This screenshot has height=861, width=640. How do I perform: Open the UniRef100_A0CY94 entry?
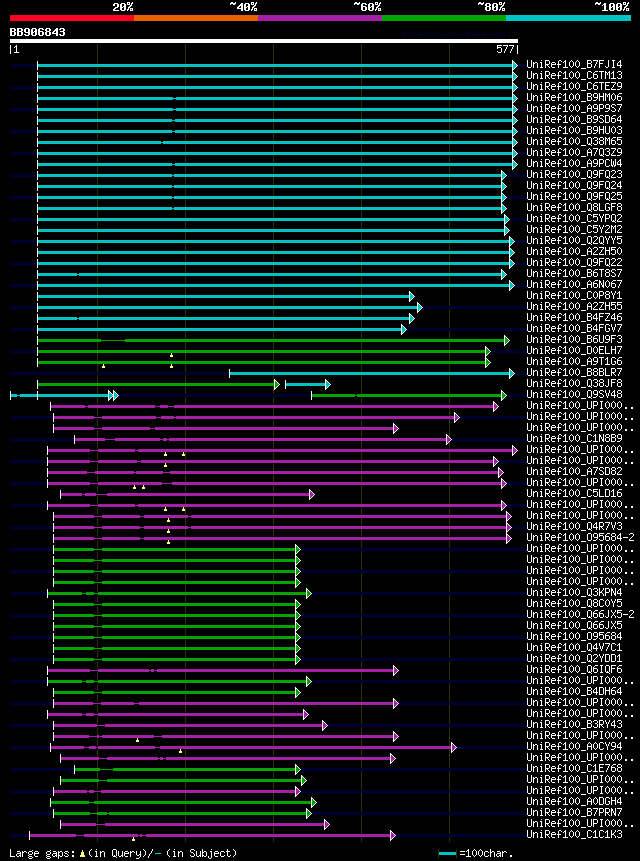[574, 746]
